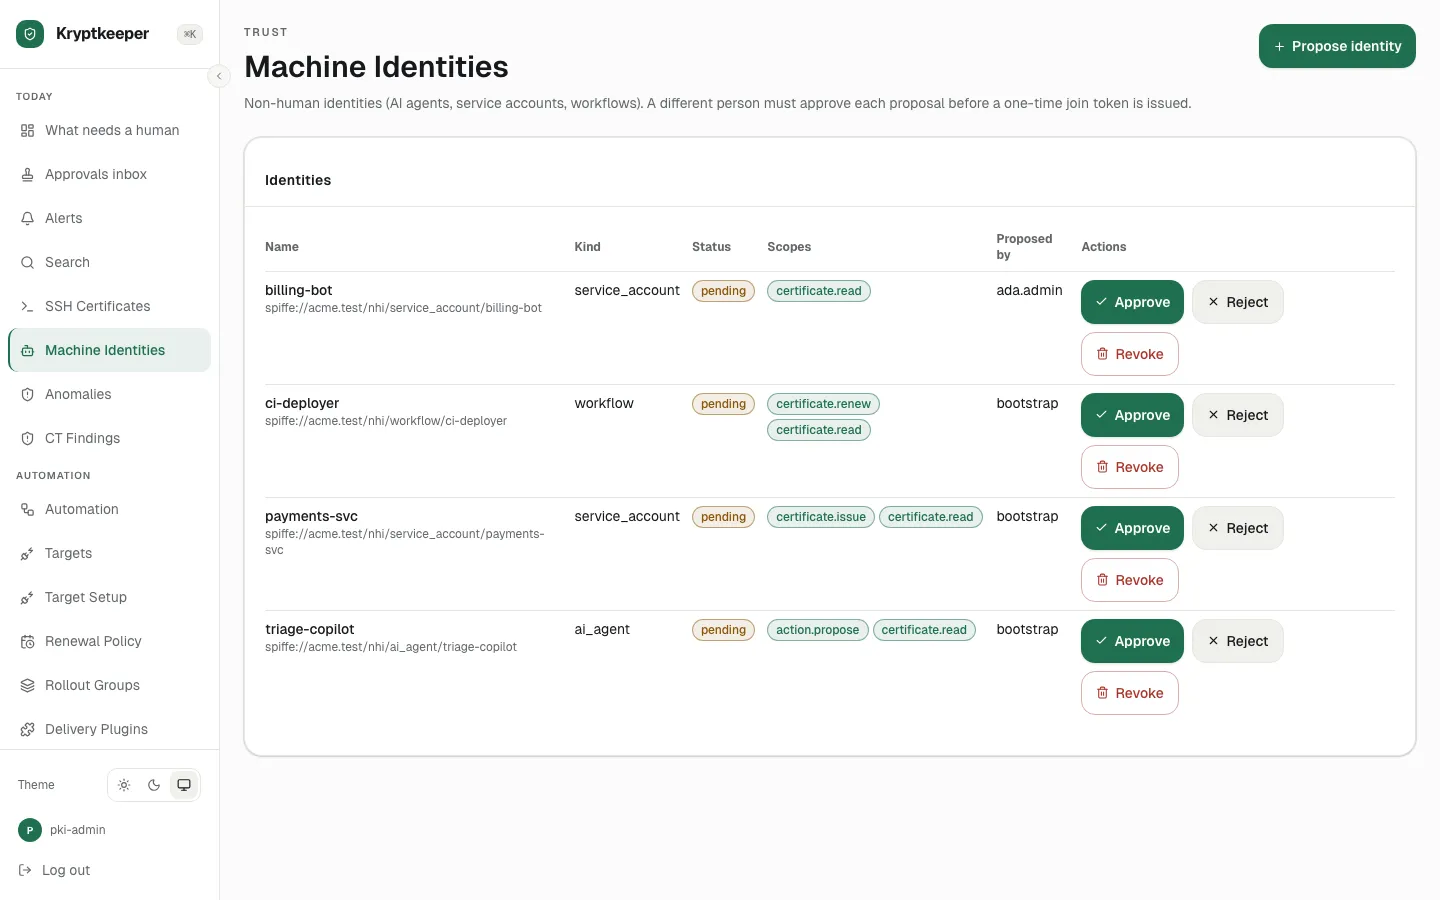Reject the triage-copilot identity
The height and width of the screenshot is (900, 1440).
click(x=1238, y=641)
